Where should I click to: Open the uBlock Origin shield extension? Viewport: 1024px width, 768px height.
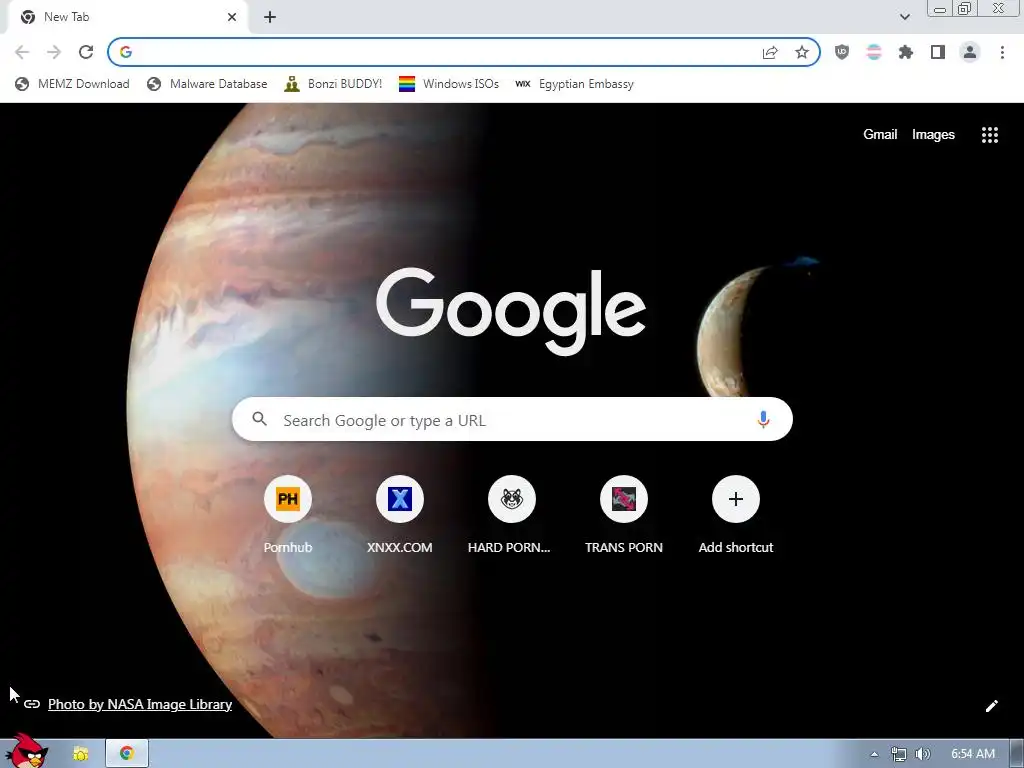point(842,52)
